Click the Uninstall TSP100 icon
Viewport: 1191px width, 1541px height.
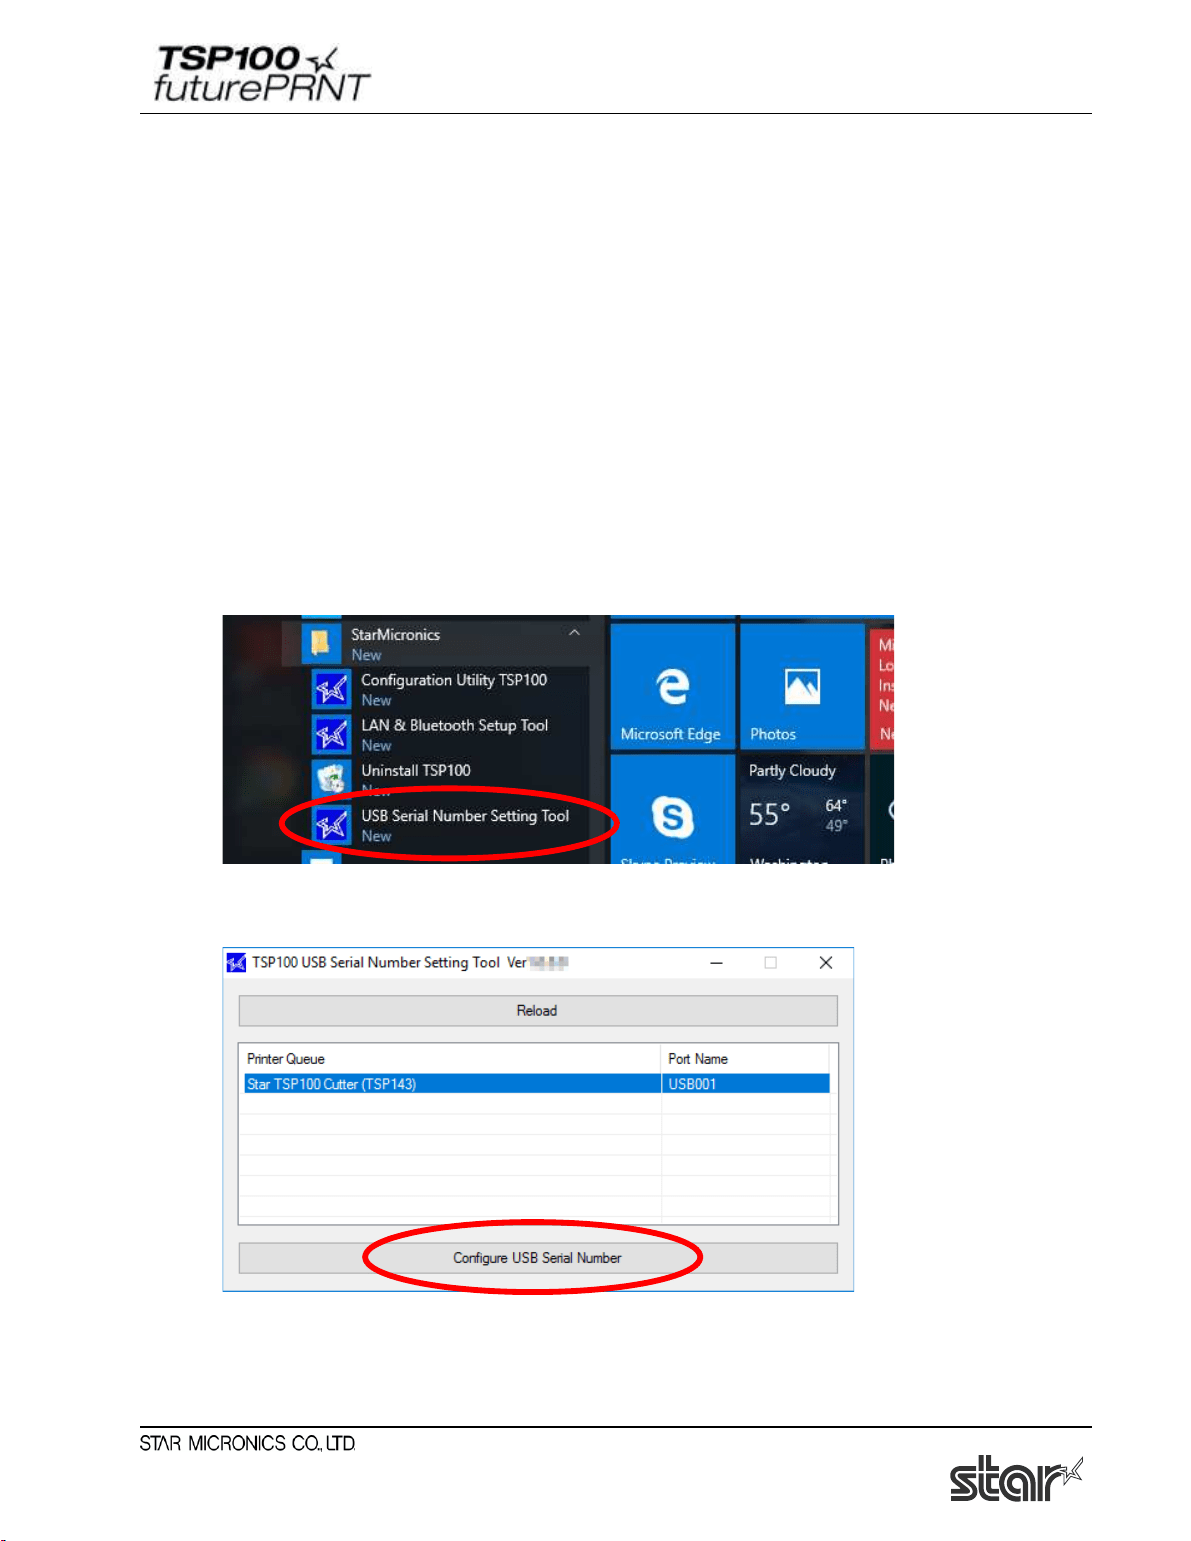tap(331, 779)
